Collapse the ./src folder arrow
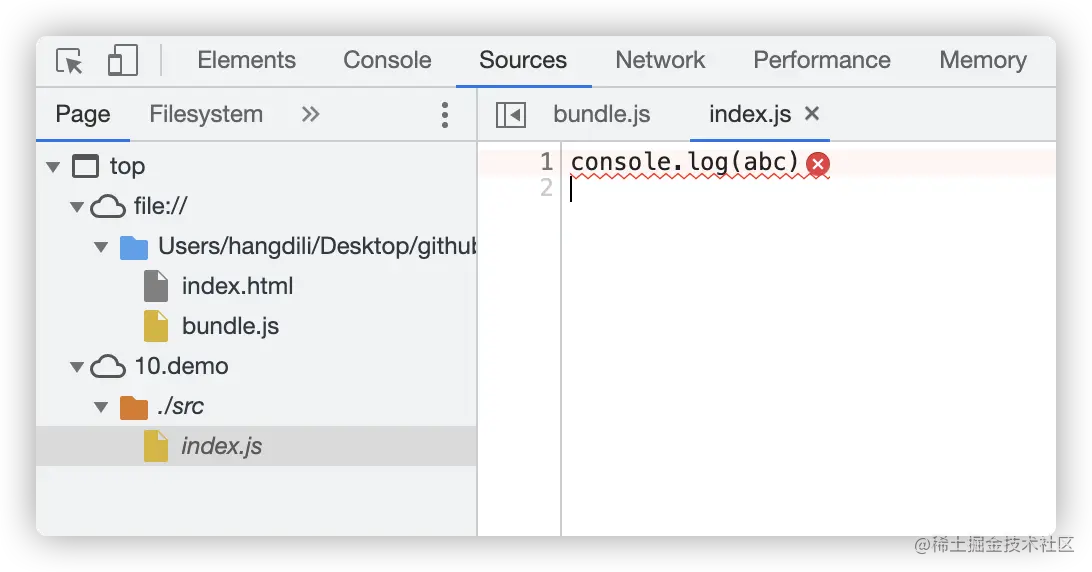Viewport: 1092px width, 572px height. click(101, 408)
